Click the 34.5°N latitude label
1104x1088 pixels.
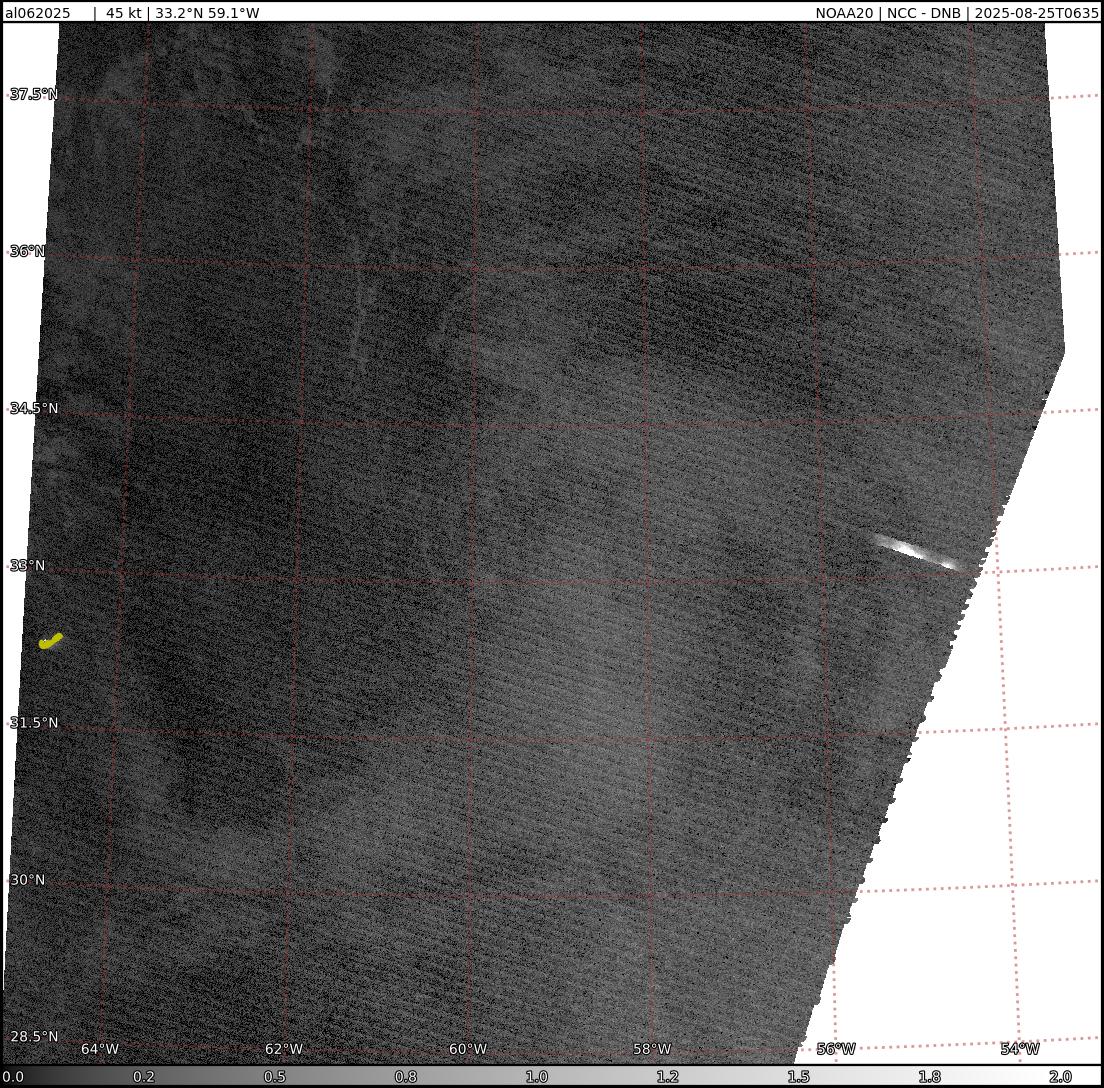[34, 408]
